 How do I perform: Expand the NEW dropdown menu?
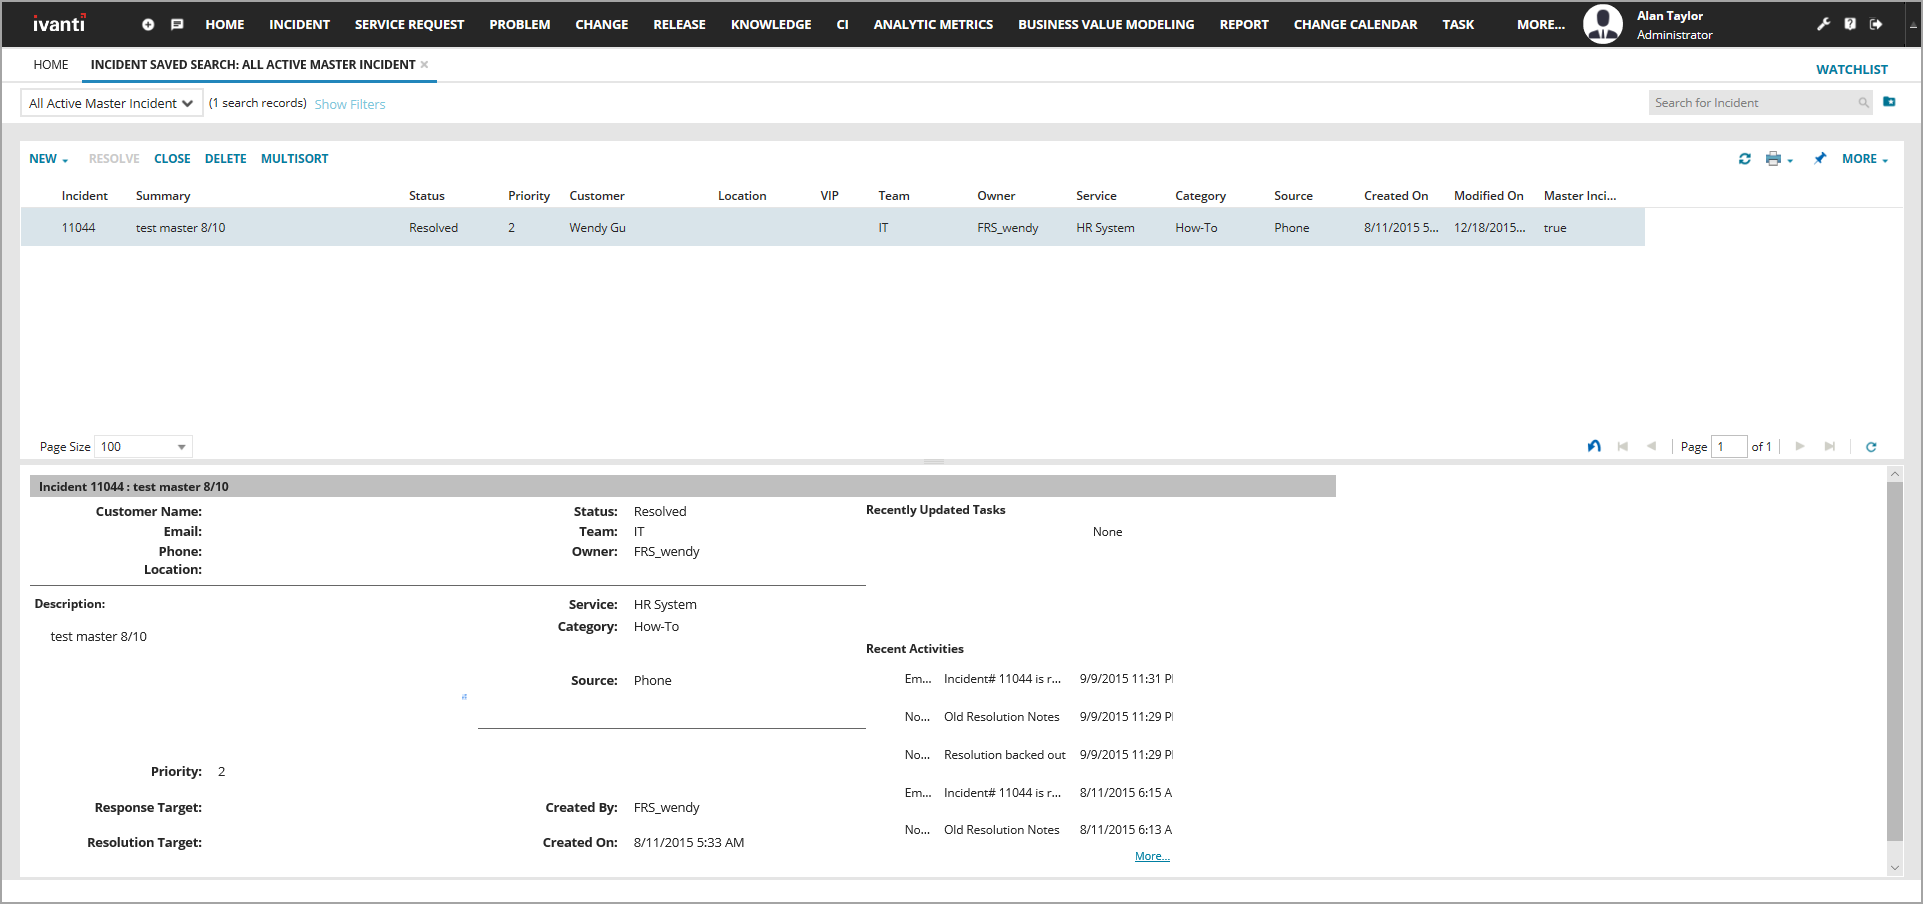tap(48, 159)
